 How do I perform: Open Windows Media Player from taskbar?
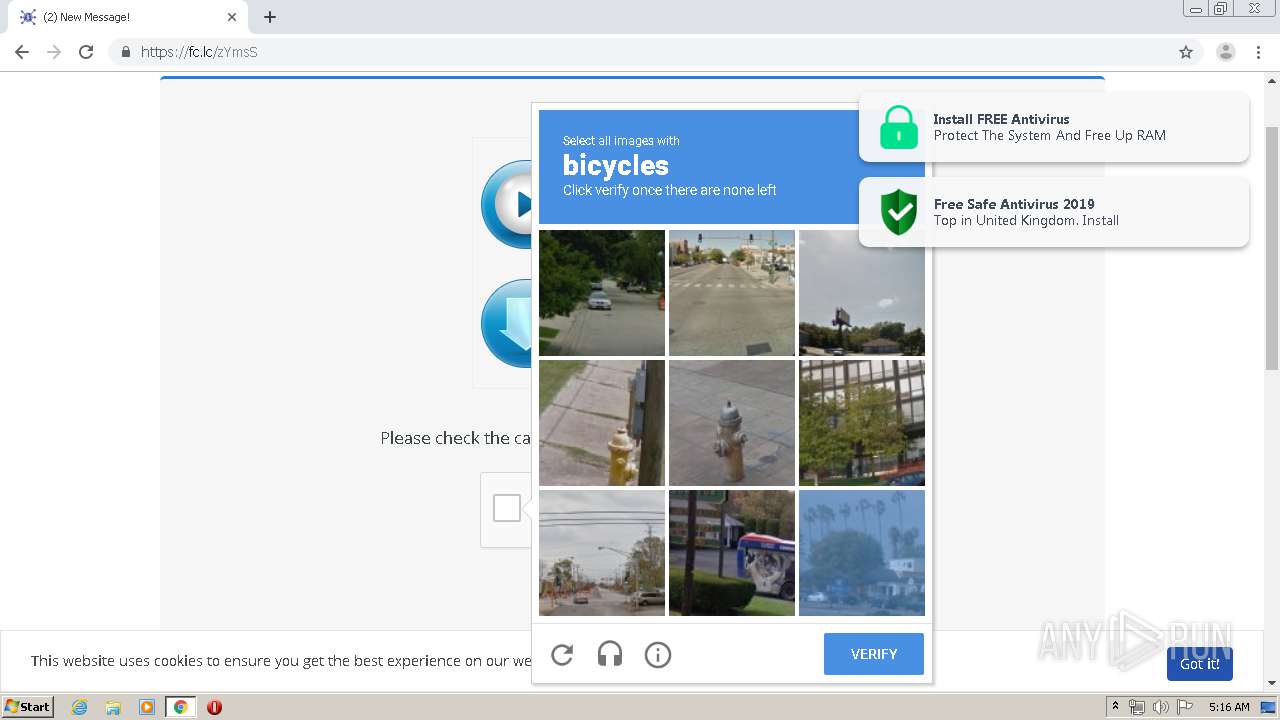pos(147,707)
